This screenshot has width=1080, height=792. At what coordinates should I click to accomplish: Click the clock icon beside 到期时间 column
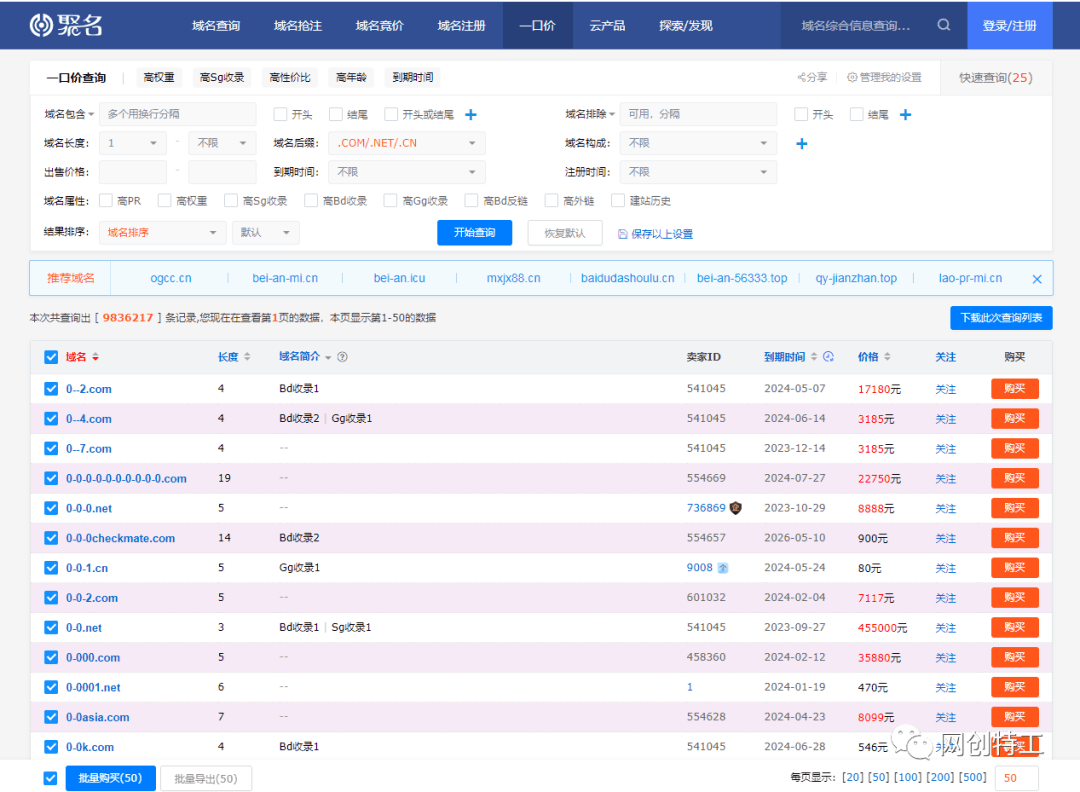point(829,356)
